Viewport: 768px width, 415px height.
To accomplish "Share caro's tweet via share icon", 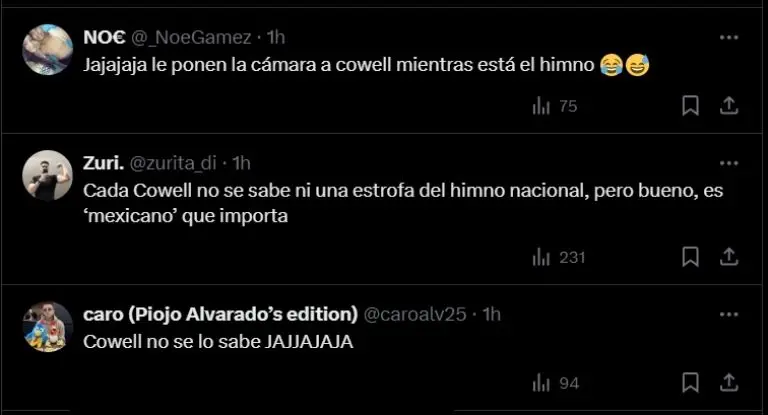I will click(729, 383).
